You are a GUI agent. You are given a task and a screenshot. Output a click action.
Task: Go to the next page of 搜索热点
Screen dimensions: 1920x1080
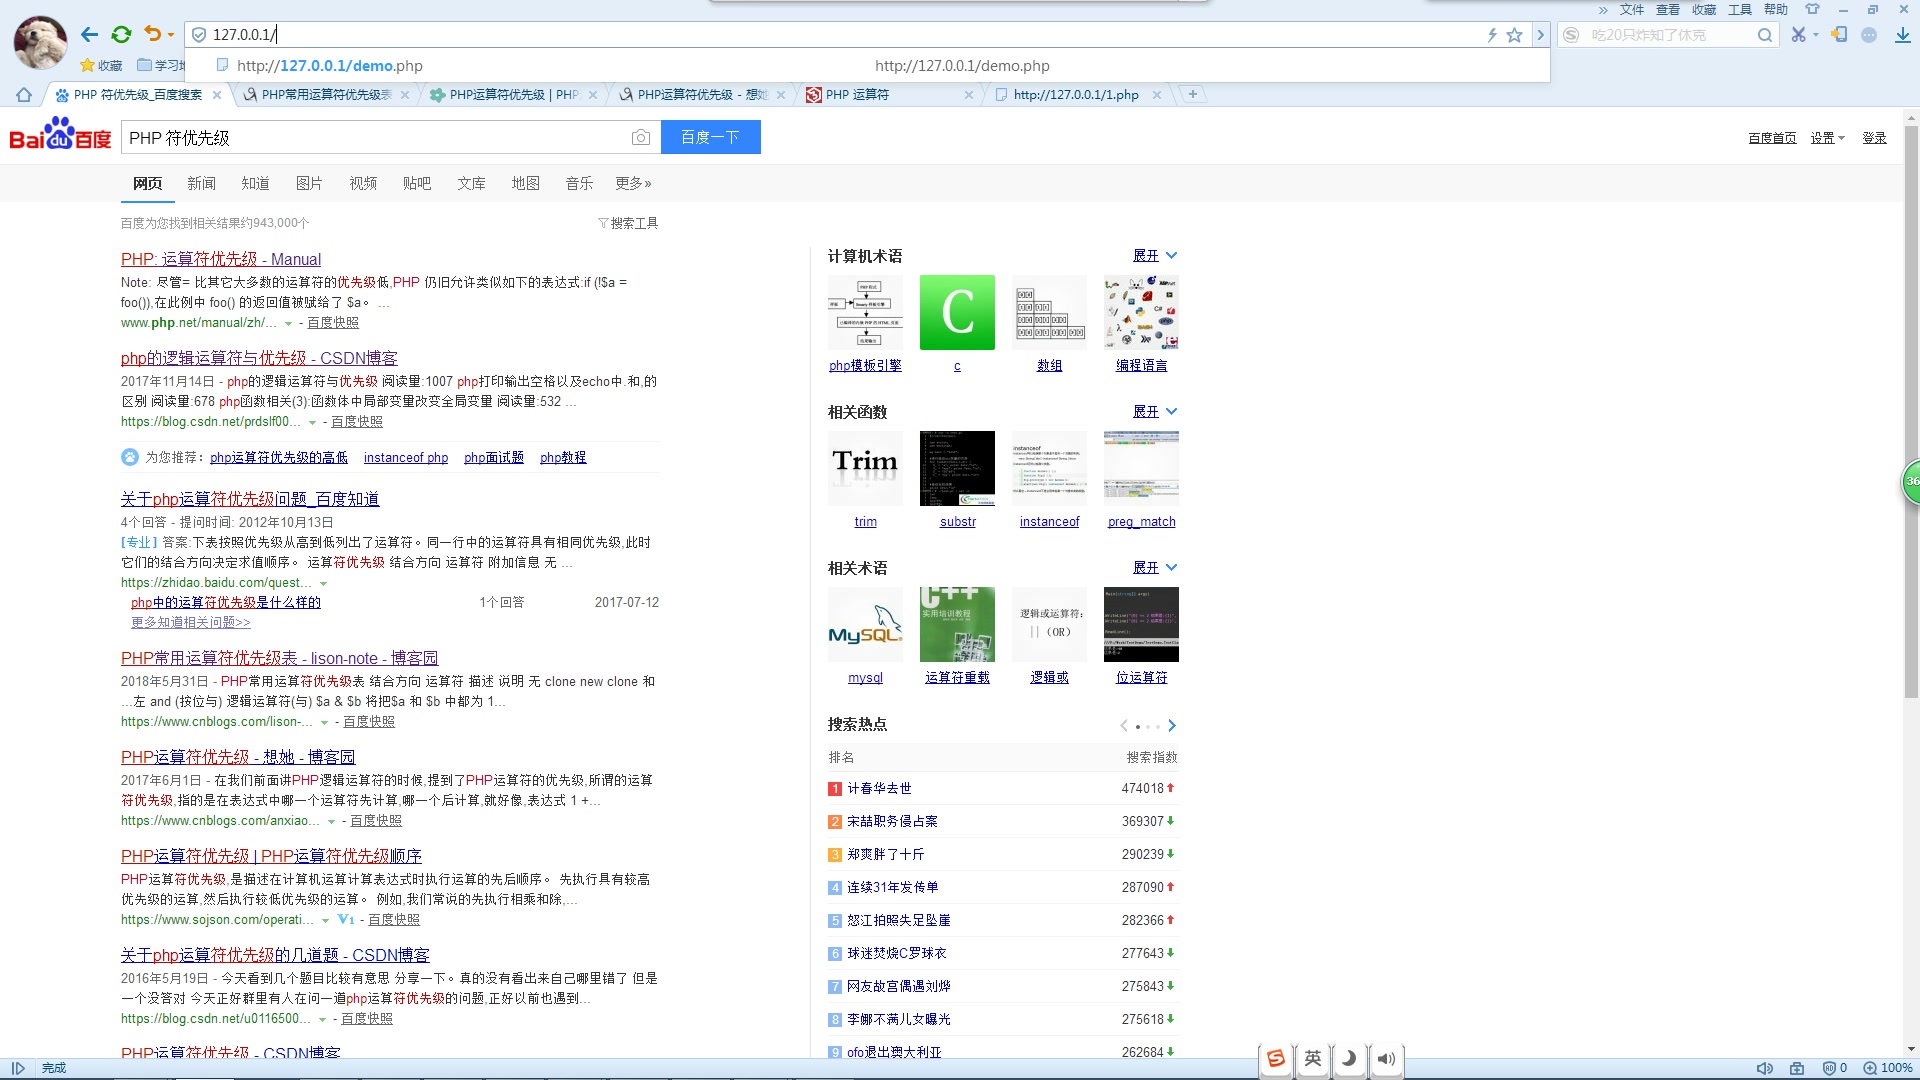click(1172, 726)
